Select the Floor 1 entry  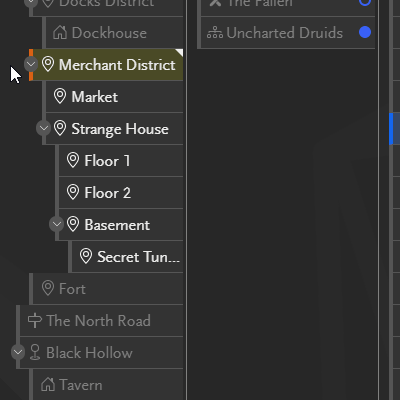[x=121, y=161]
